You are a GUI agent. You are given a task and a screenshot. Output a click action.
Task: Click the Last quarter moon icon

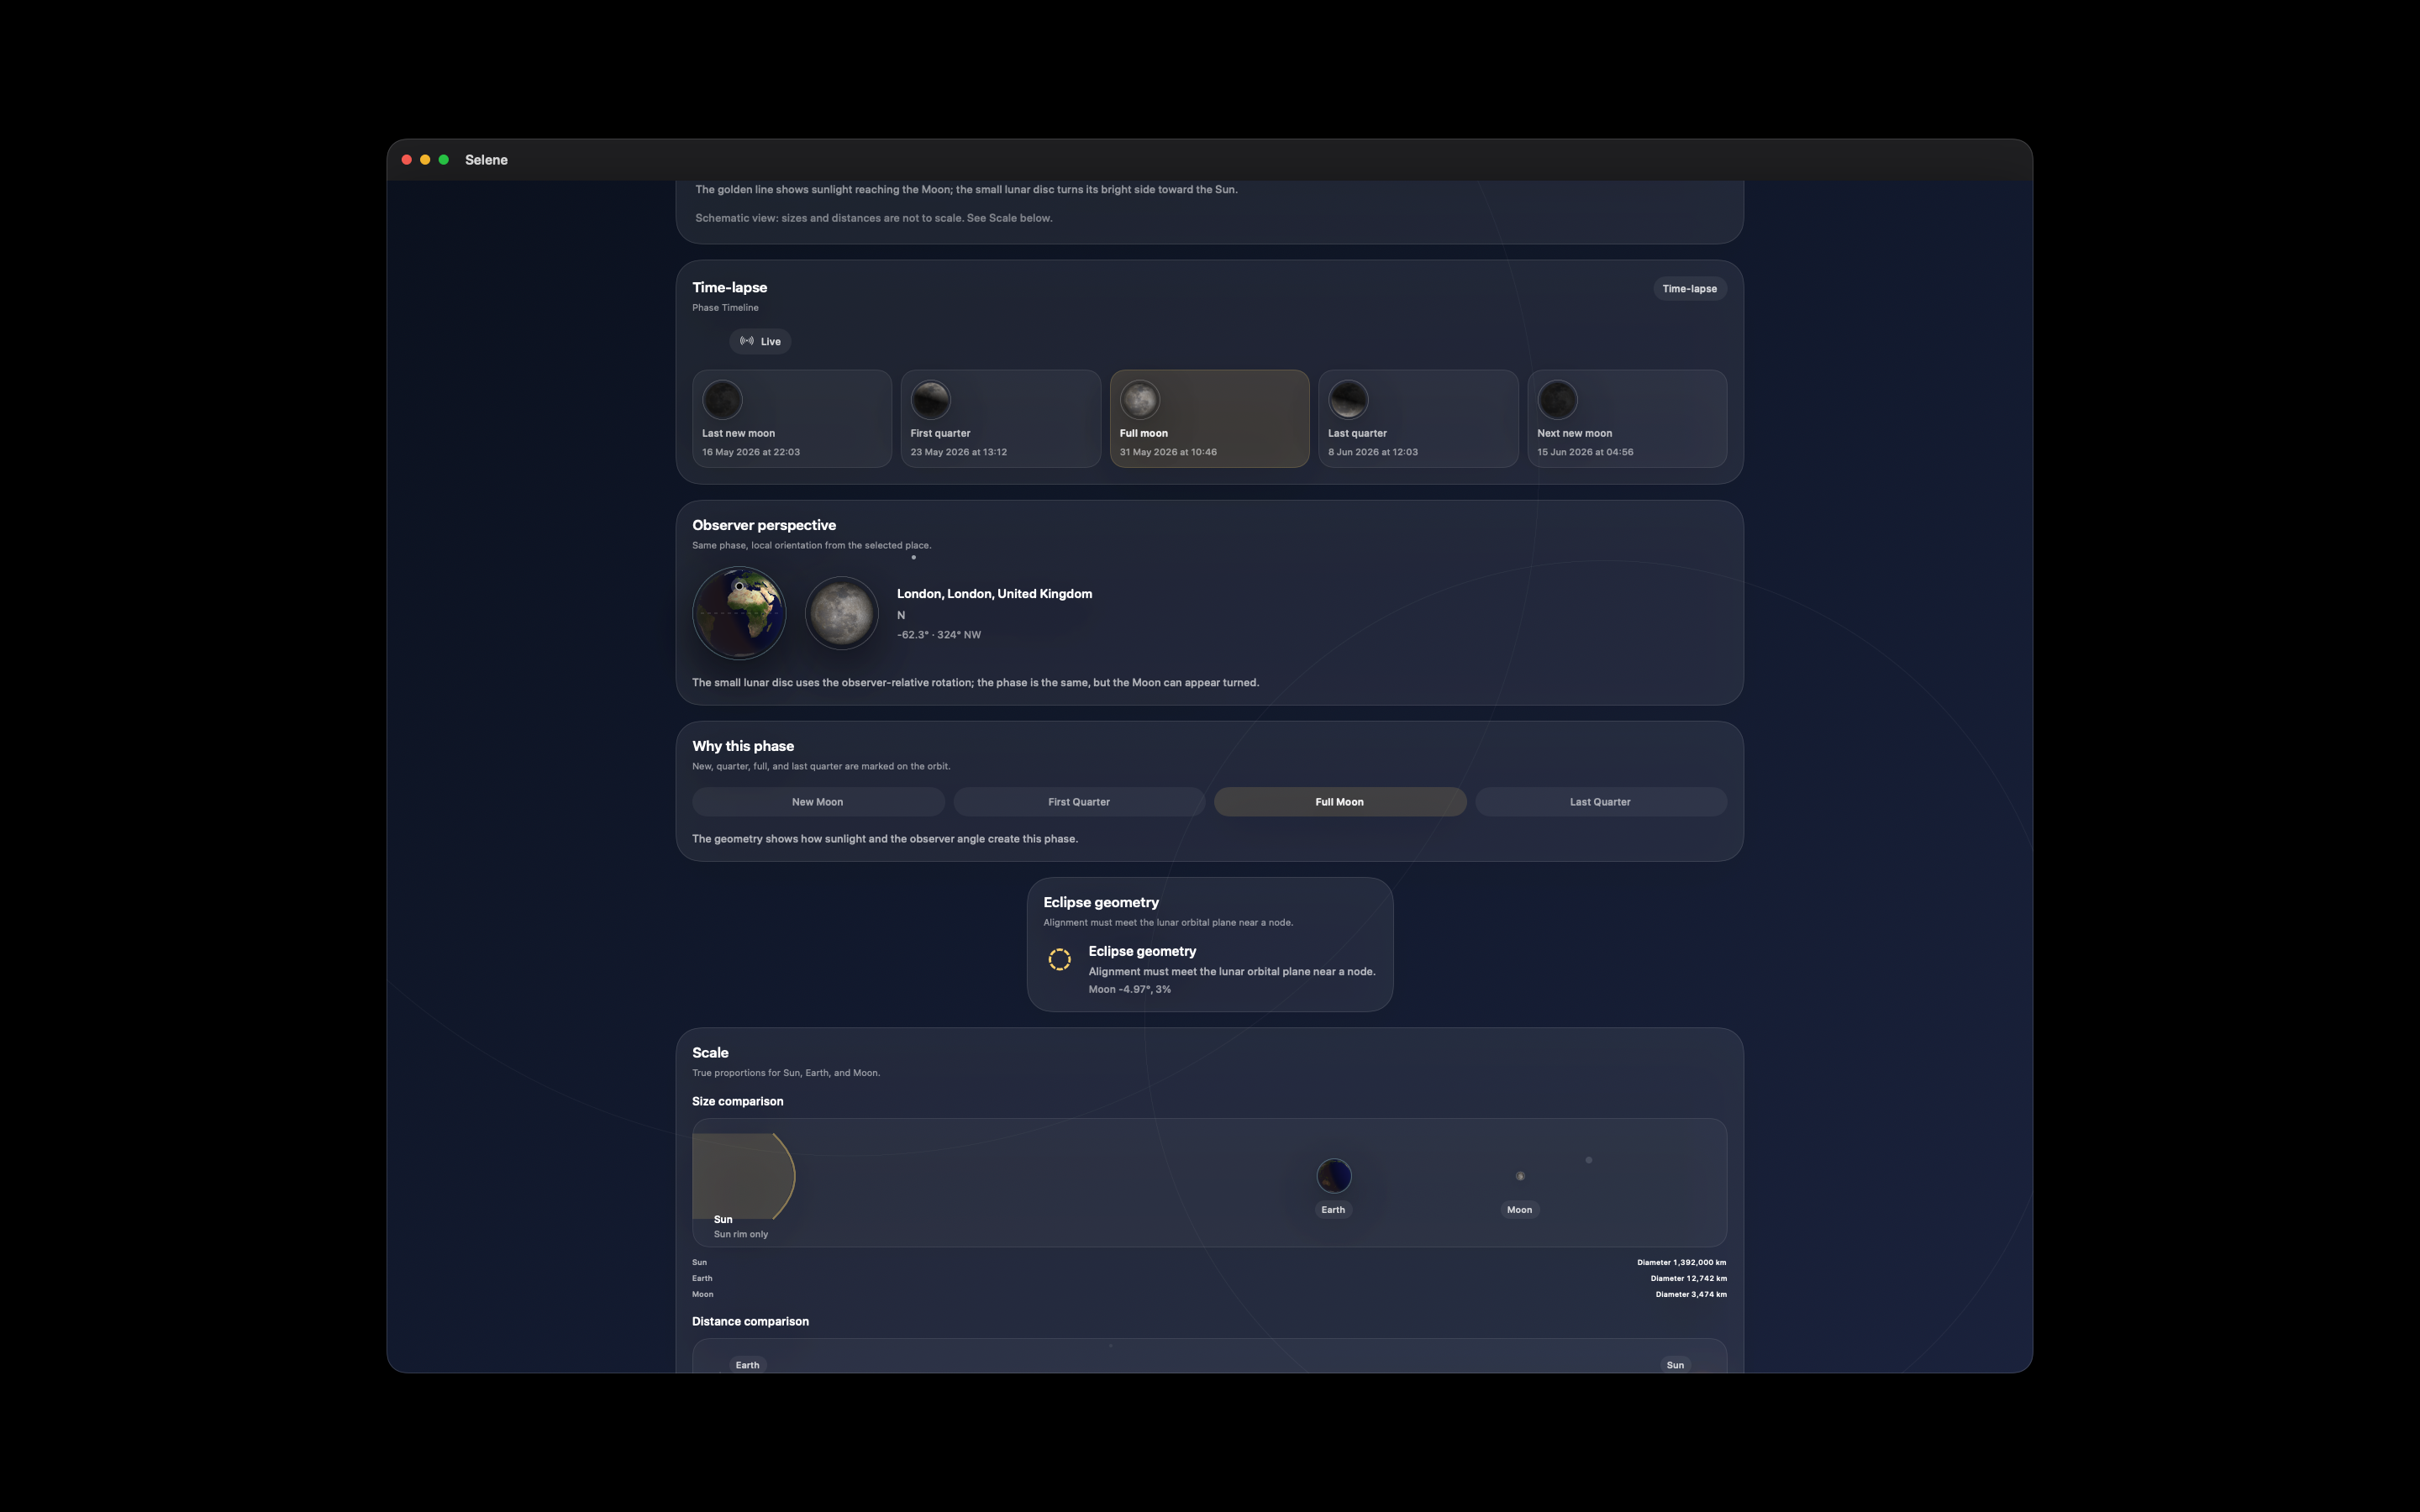1348,400
